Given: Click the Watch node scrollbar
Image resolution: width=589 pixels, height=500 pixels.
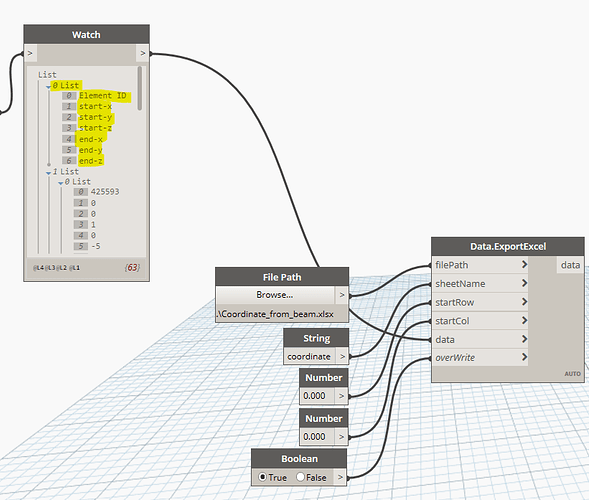Looking at the screenshot, I should pyautogui.click(x=140, y=89).
